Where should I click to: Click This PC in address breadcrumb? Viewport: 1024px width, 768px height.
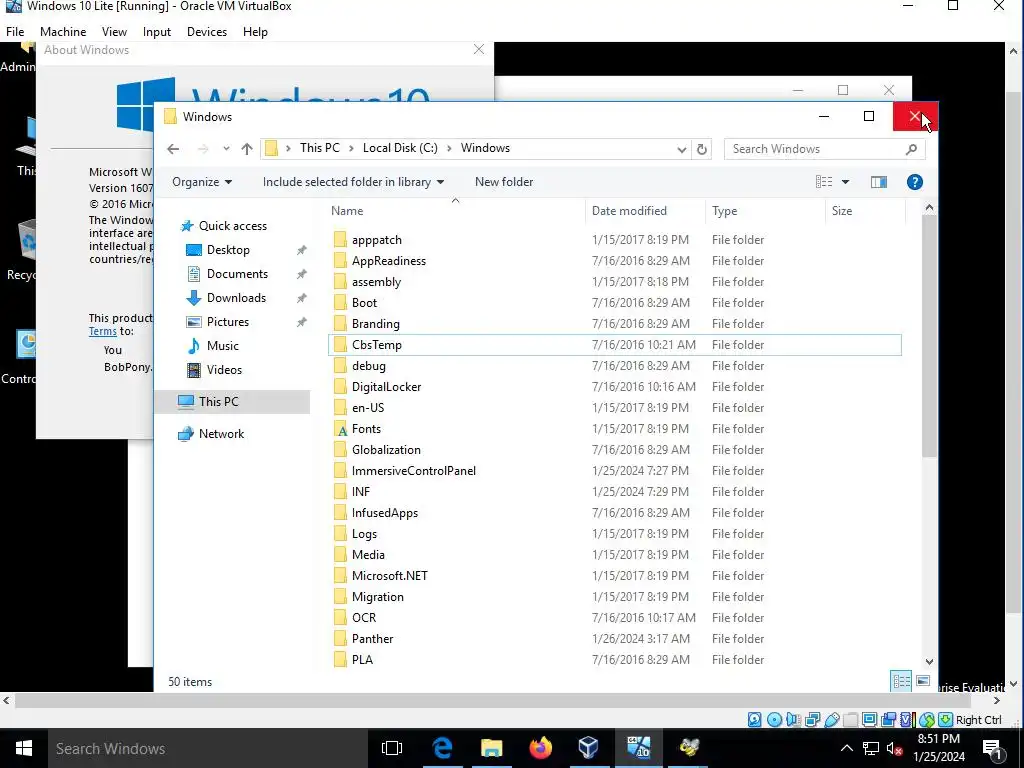pyautogui.click(x=320, y=148)
